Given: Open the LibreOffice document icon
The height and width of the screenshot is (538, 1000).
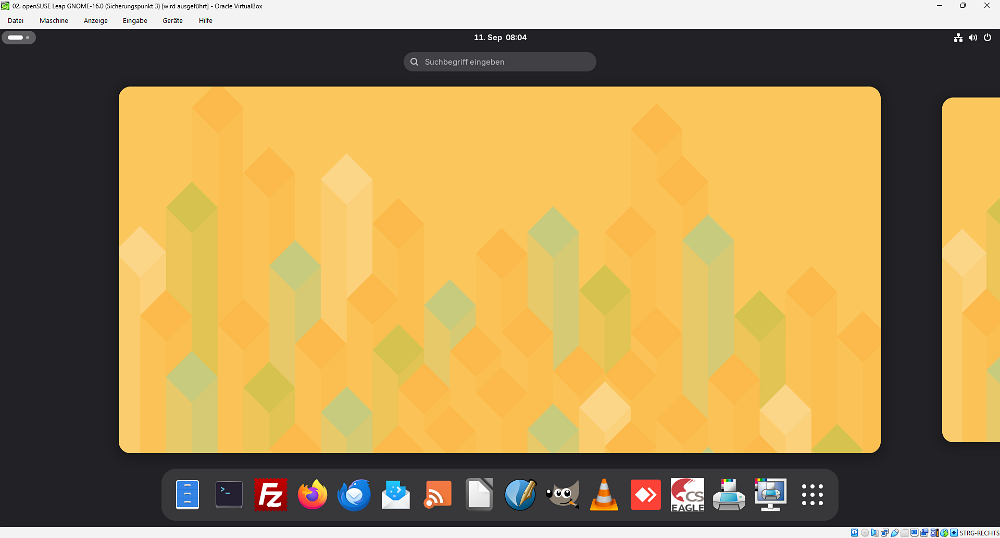Looking at the screenshot, I should (479, 495).
